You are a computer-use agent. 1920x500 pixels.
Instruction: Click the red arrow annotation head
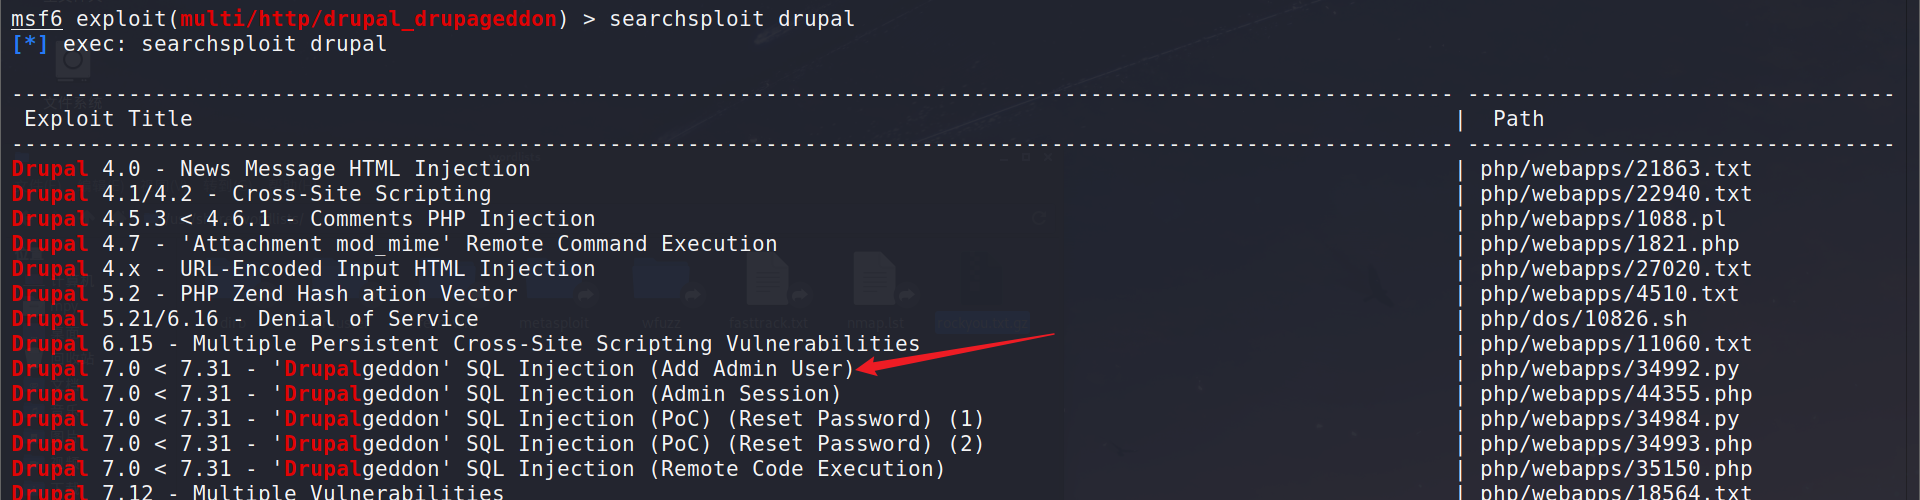click(868, 366)
